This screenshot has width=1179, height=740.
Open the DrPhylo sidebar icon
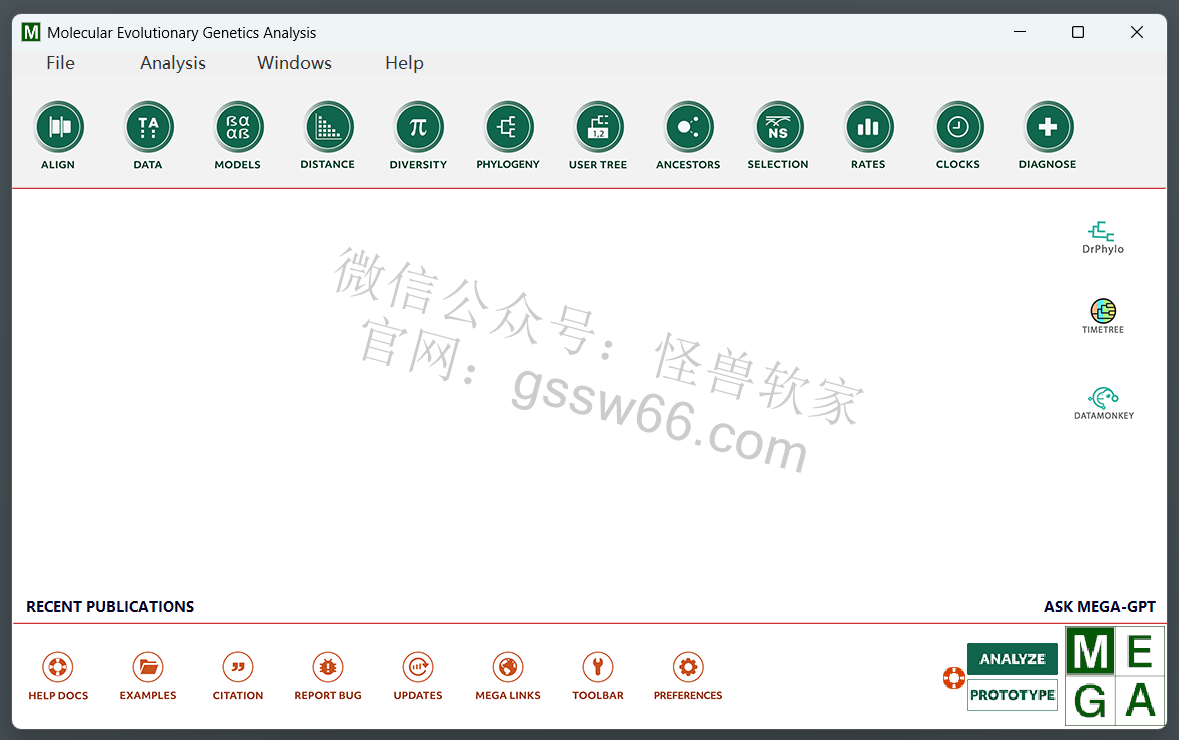[x=1102, y=238]
